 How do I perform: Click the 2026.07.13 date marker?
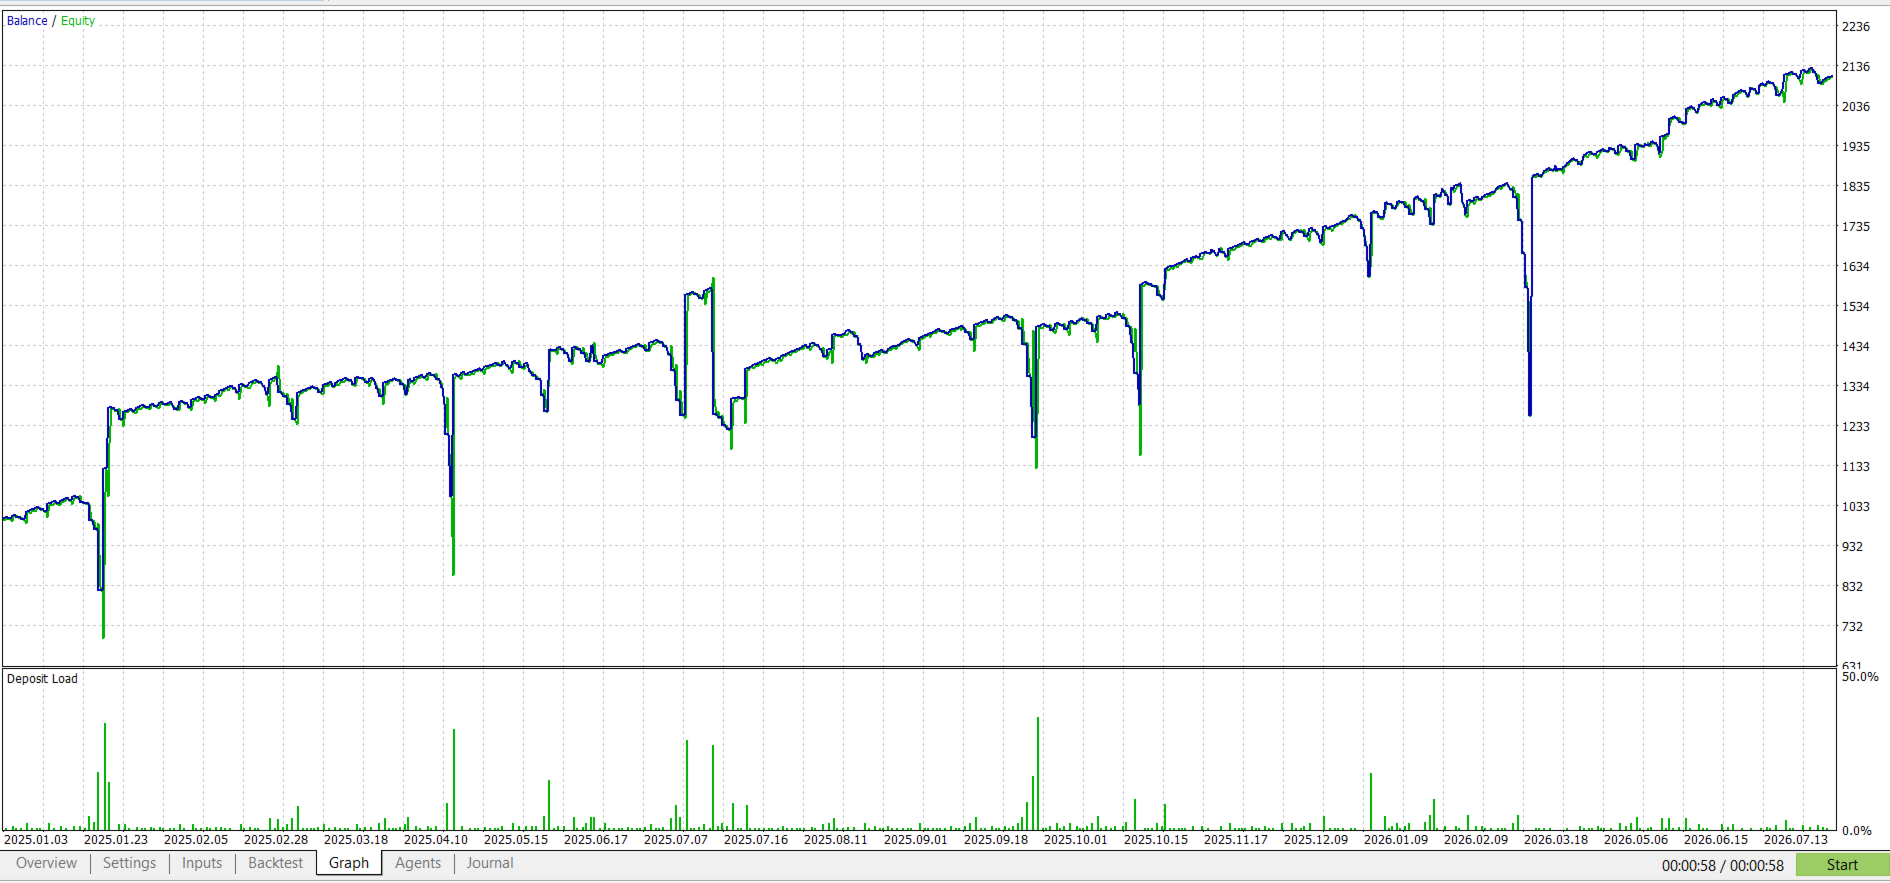1796,840
